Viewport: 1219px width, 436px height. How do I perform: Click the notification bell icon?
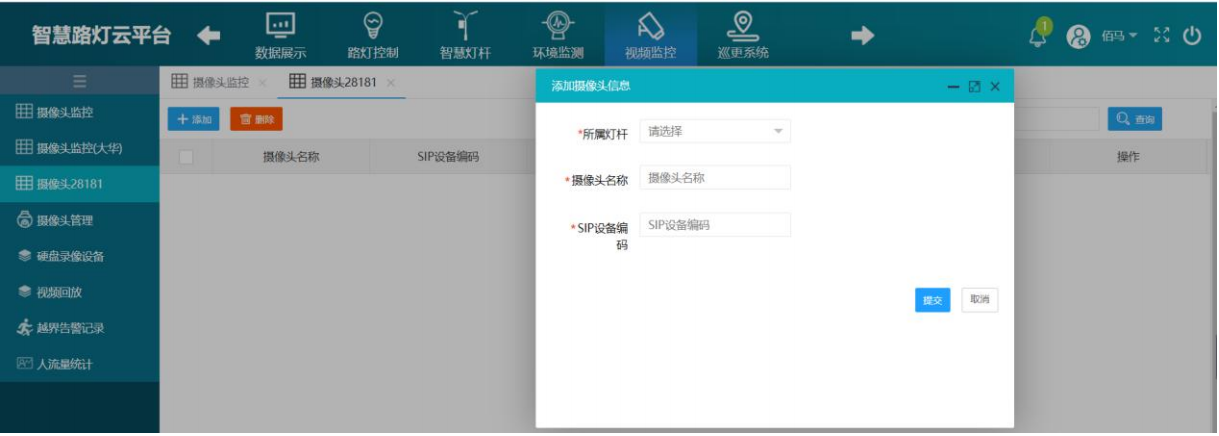(1039, 34)
